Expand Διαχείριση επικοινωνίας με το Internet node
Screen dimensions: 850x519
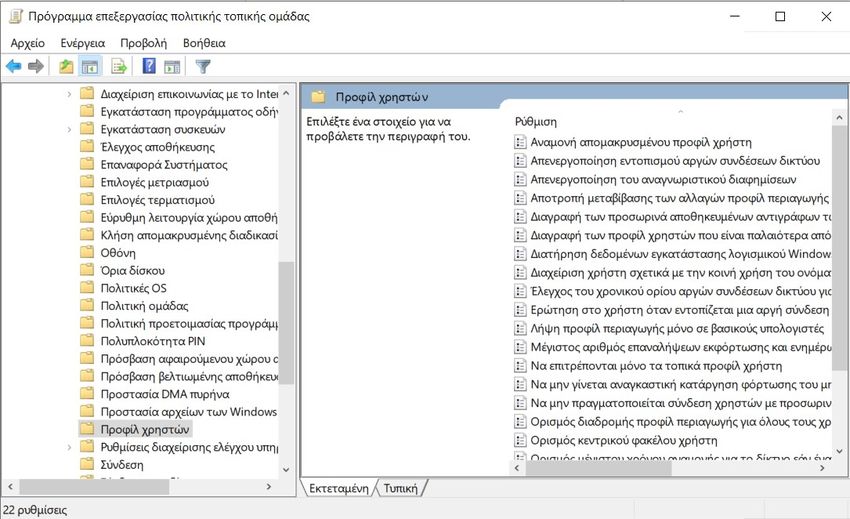69,94
